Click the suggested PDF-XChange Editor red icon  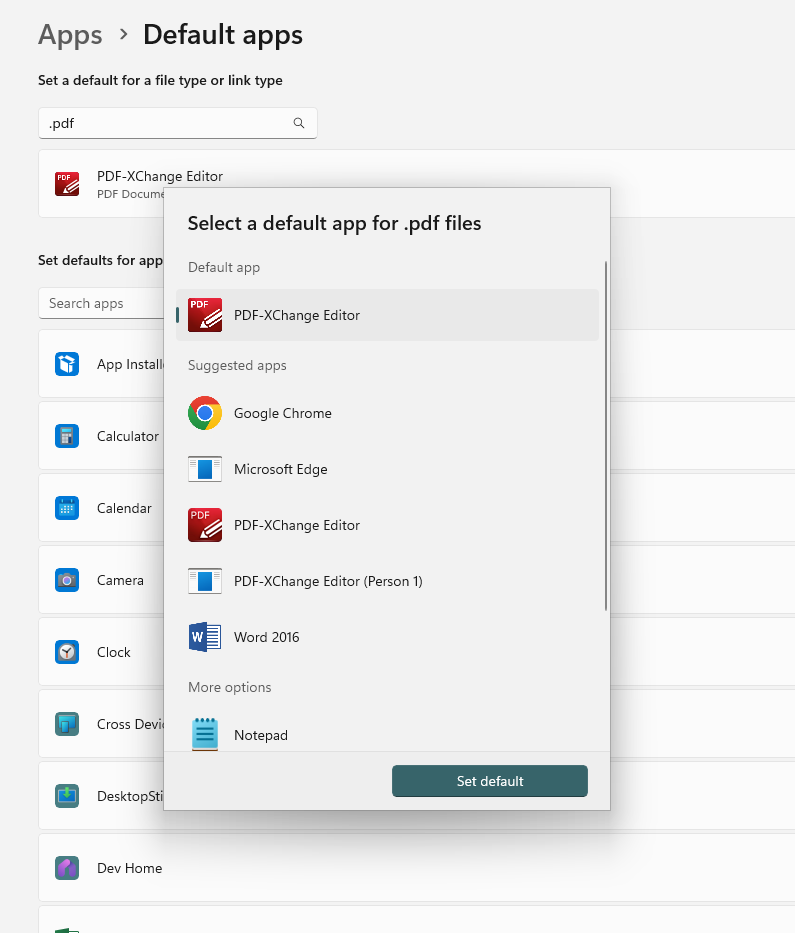tap(205, 525)
